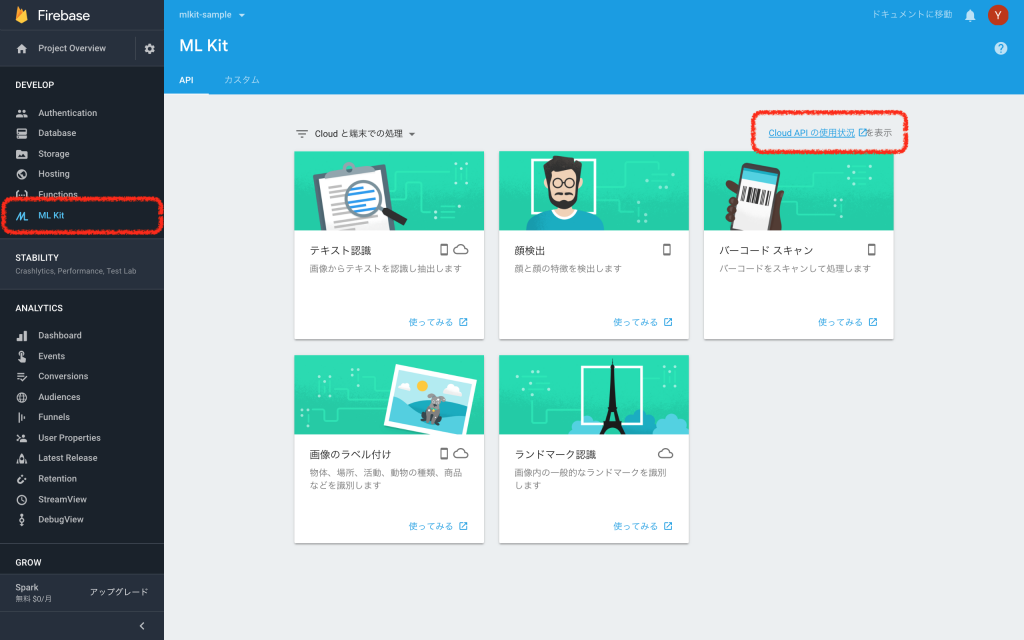
Task: Open notifications bell icon
Action: [970, 15]
